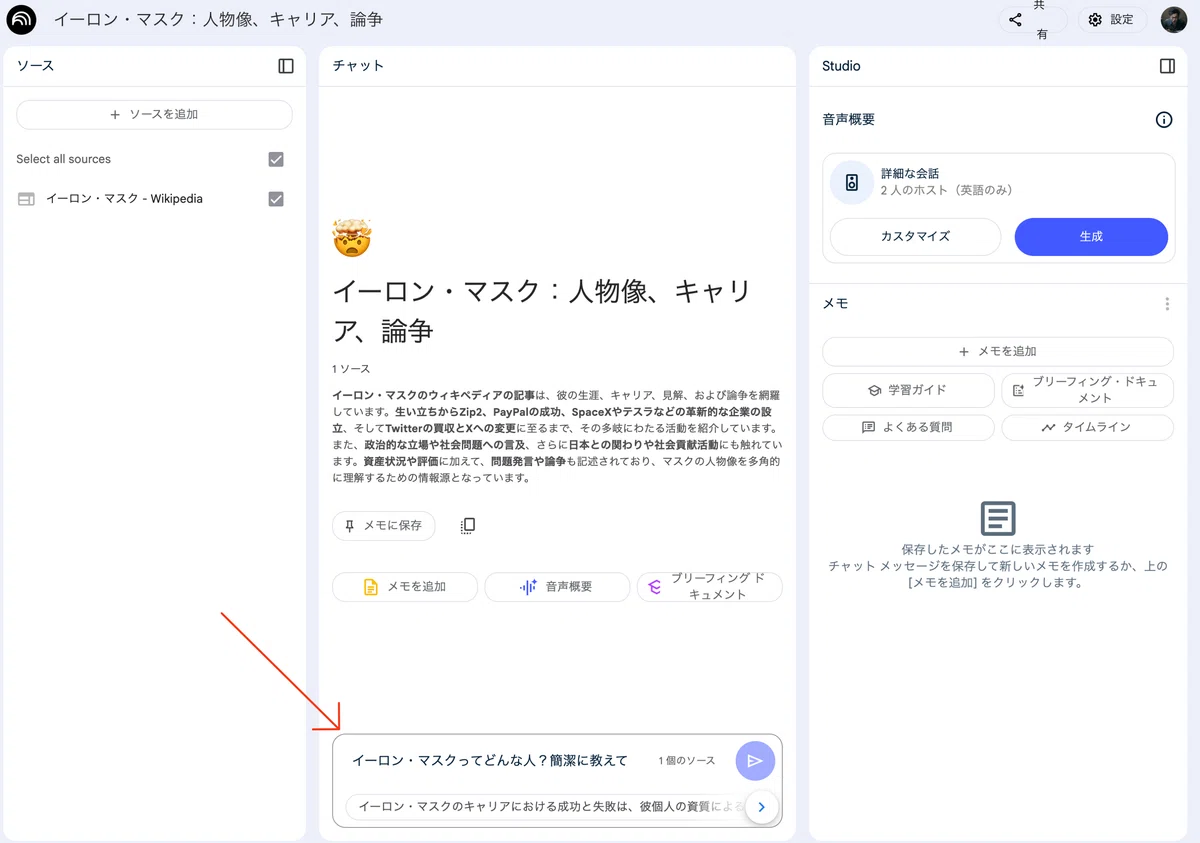Click the notebook title in the top bar
The image size is (1200, 843).
coord(218,20)
